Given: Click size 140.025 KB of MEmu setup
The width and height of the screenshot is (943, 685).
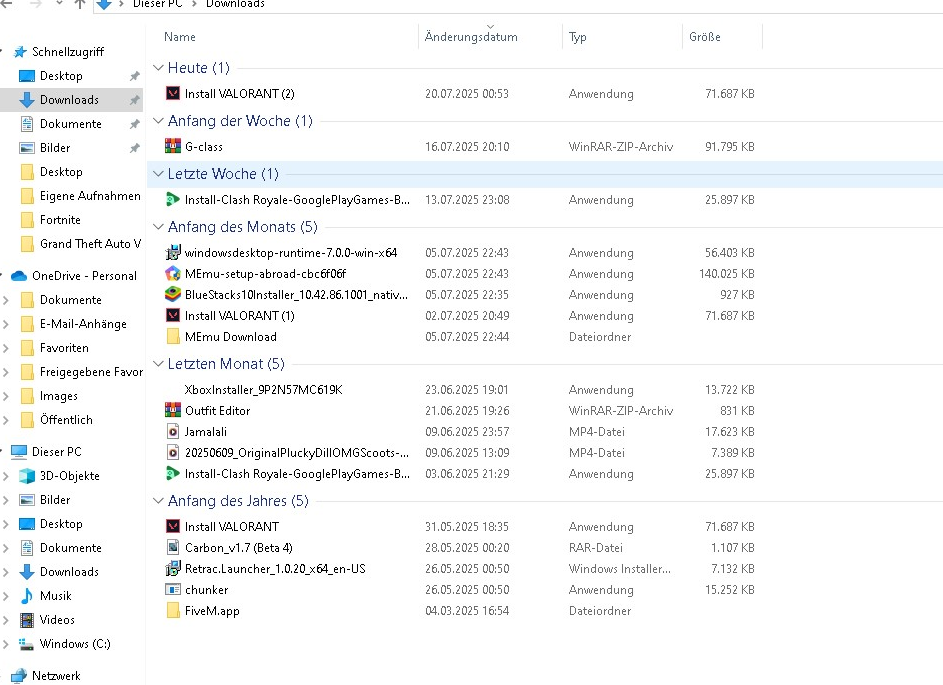Looking at the screenshot, I should [x=726, y=273].
